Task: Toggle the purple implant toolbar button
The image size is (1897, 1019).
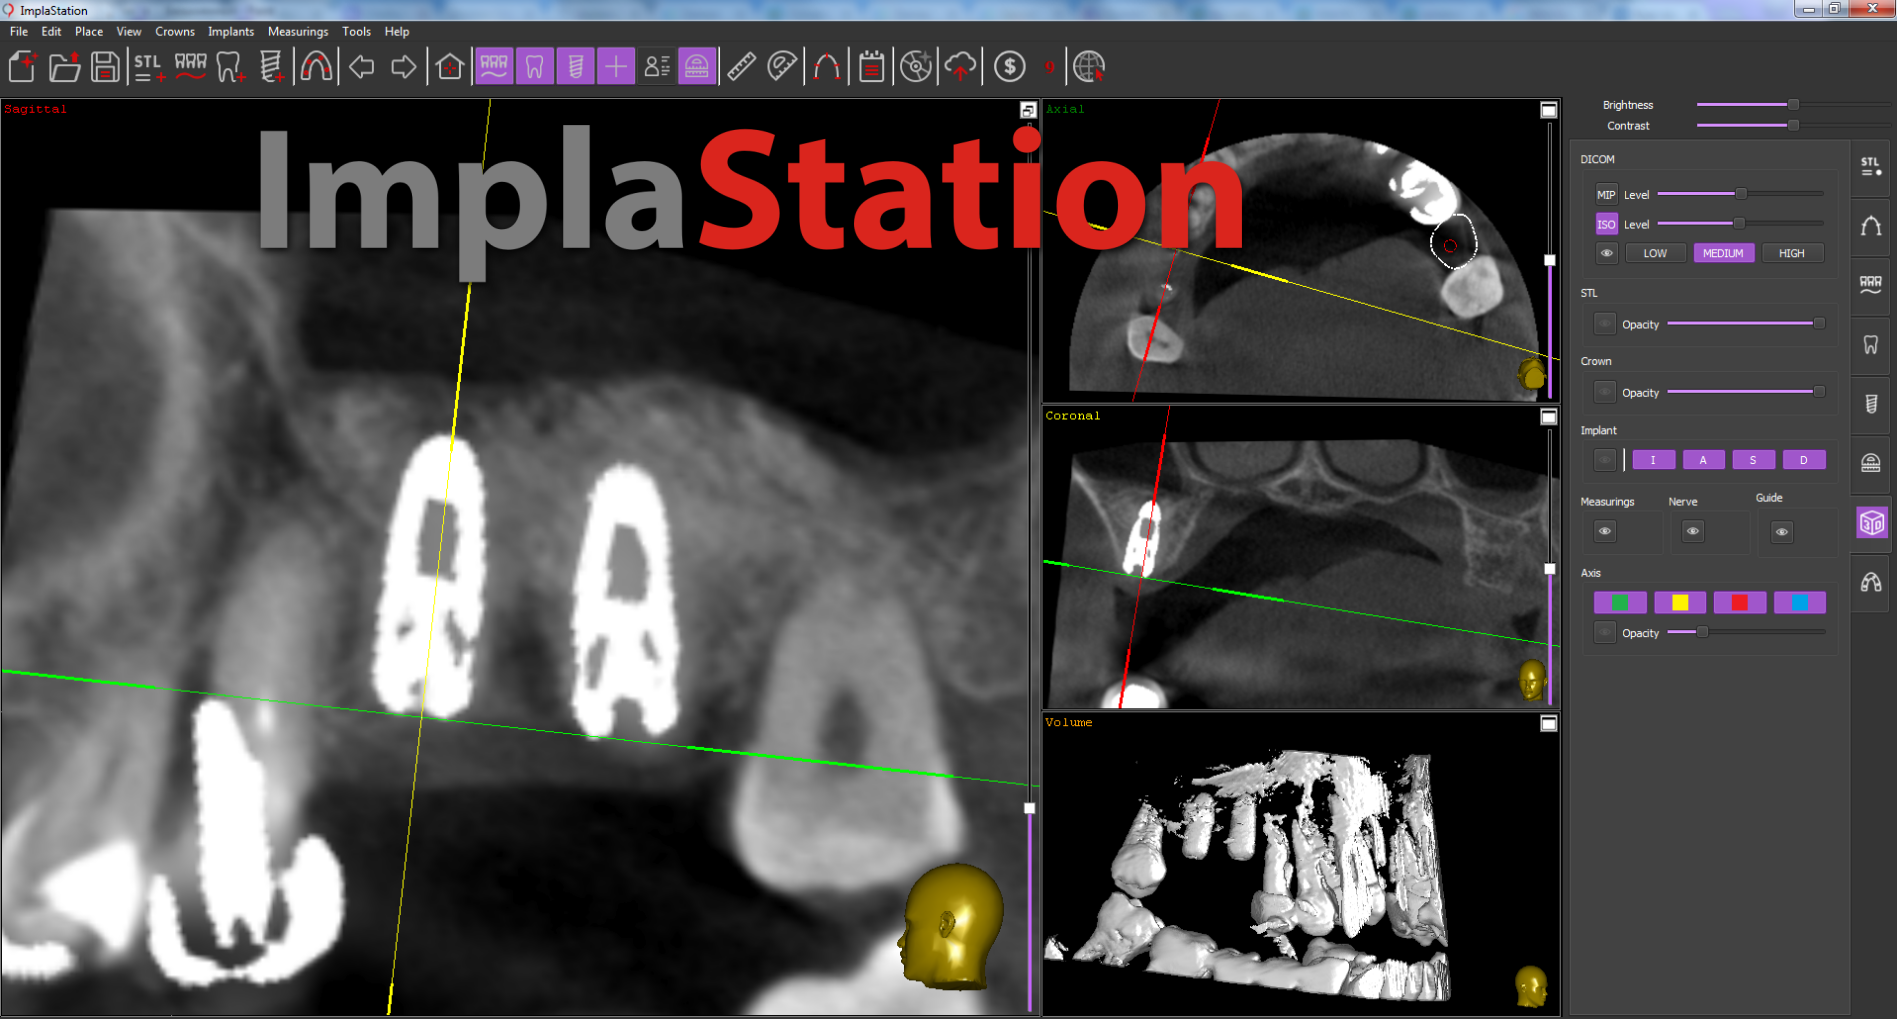Action: click(x=575, y=67)
